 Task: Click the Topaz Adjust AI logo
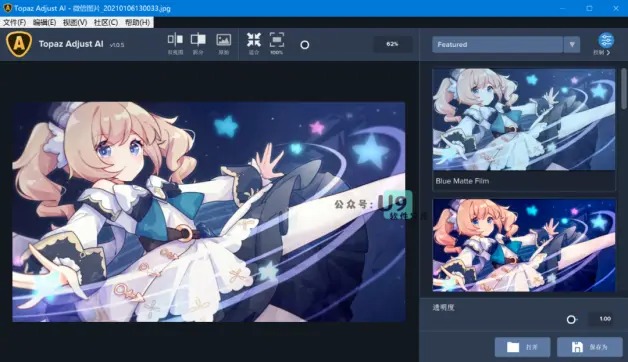[x=19, y=44]
